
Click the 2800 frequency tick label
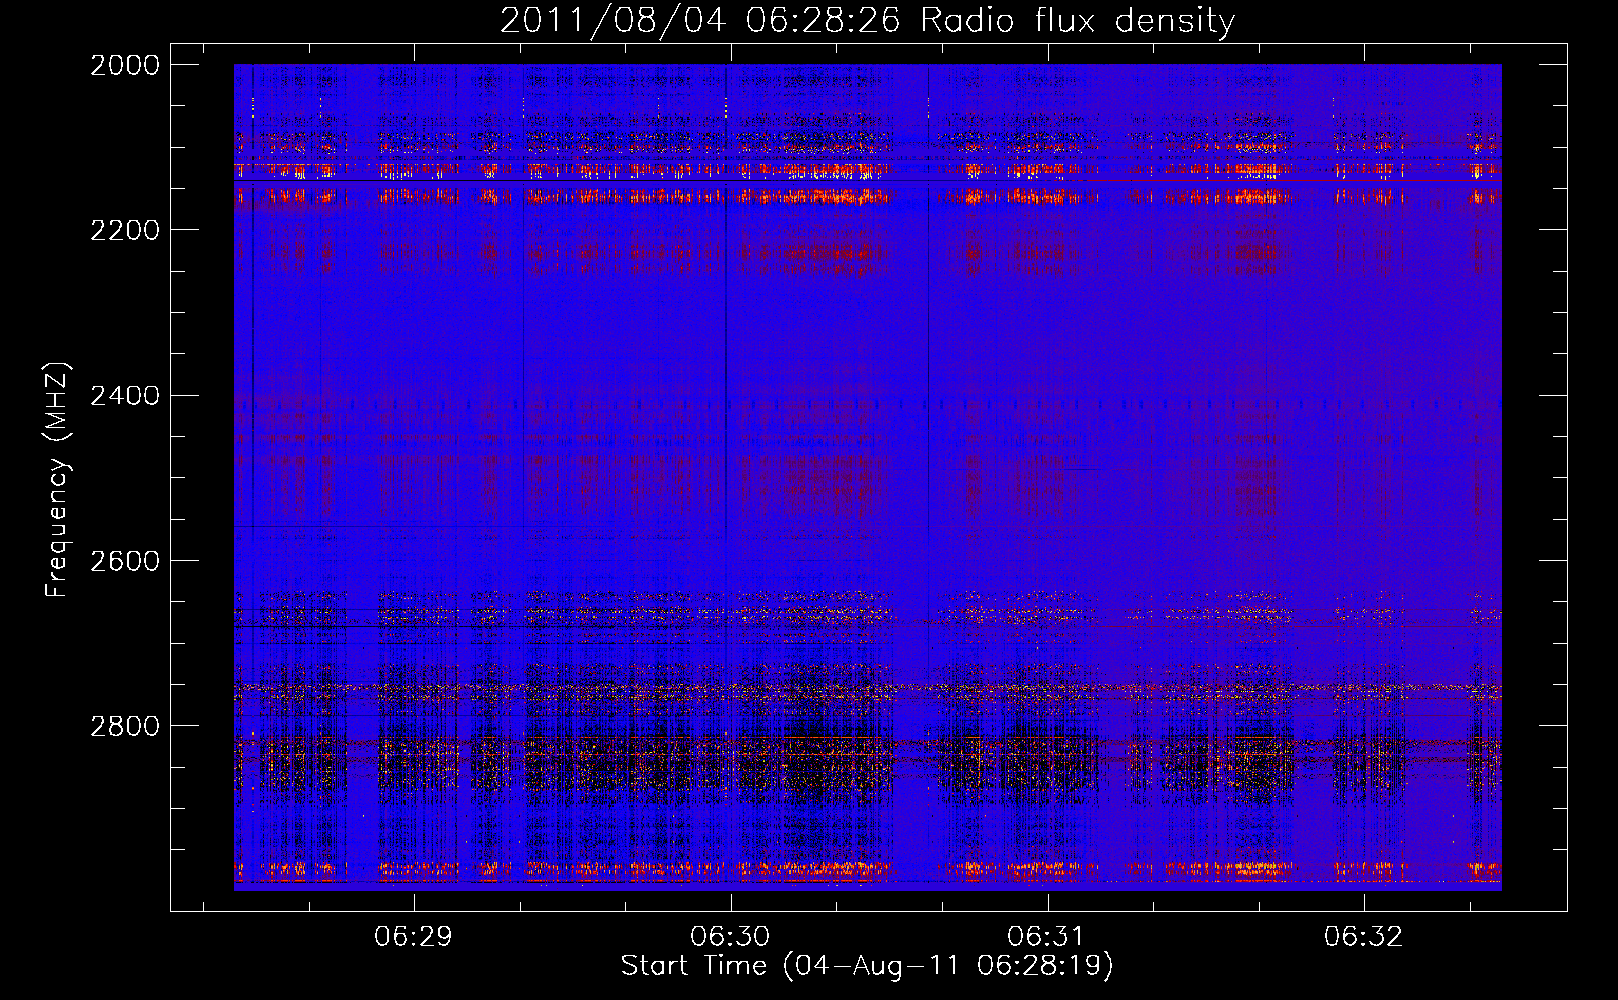(125, 726)
